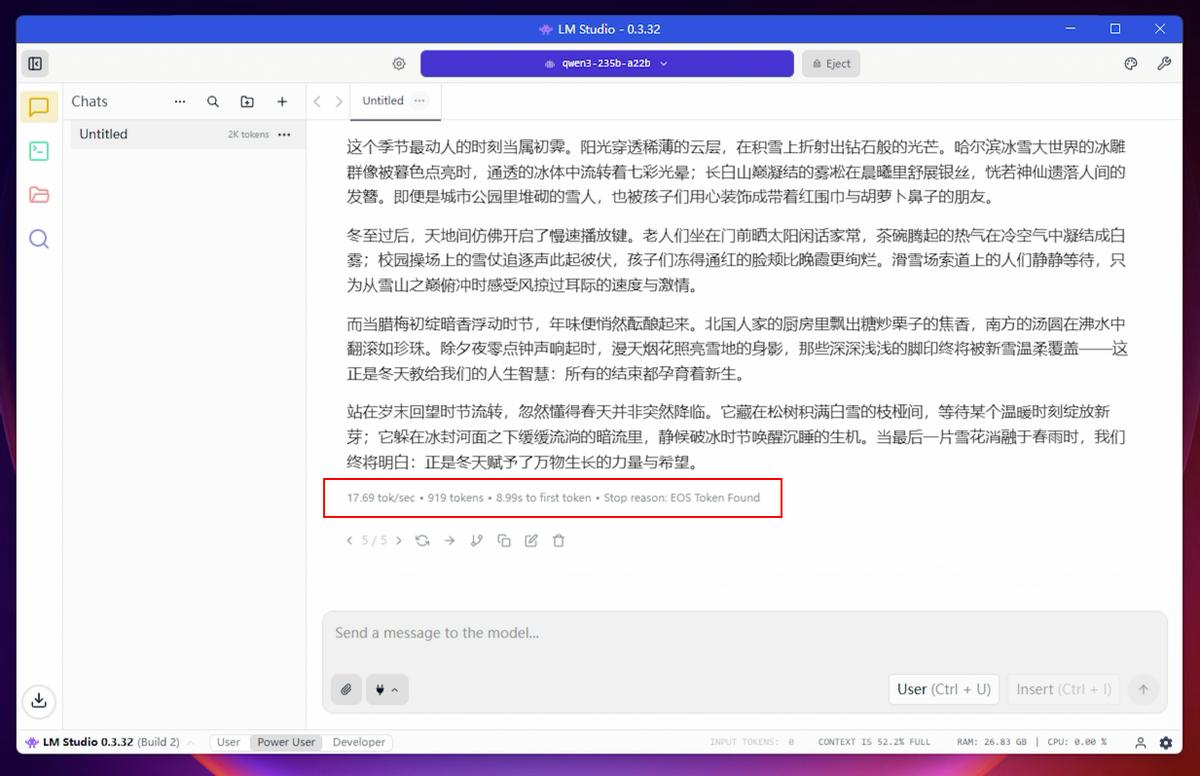Eject the loaded model
Screen dimensions: 1200x776
(831, 63)
